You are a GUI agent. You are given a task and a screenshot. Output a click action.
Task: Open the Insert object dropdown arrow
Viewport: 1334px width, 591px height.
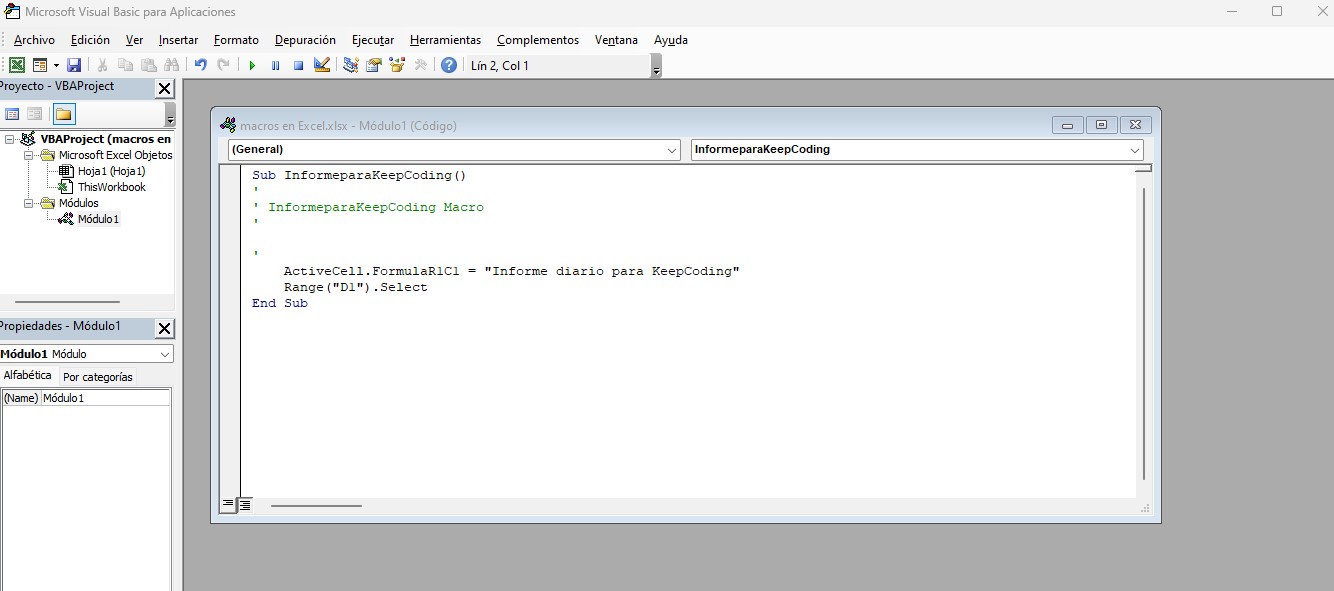tap(56, 65)
